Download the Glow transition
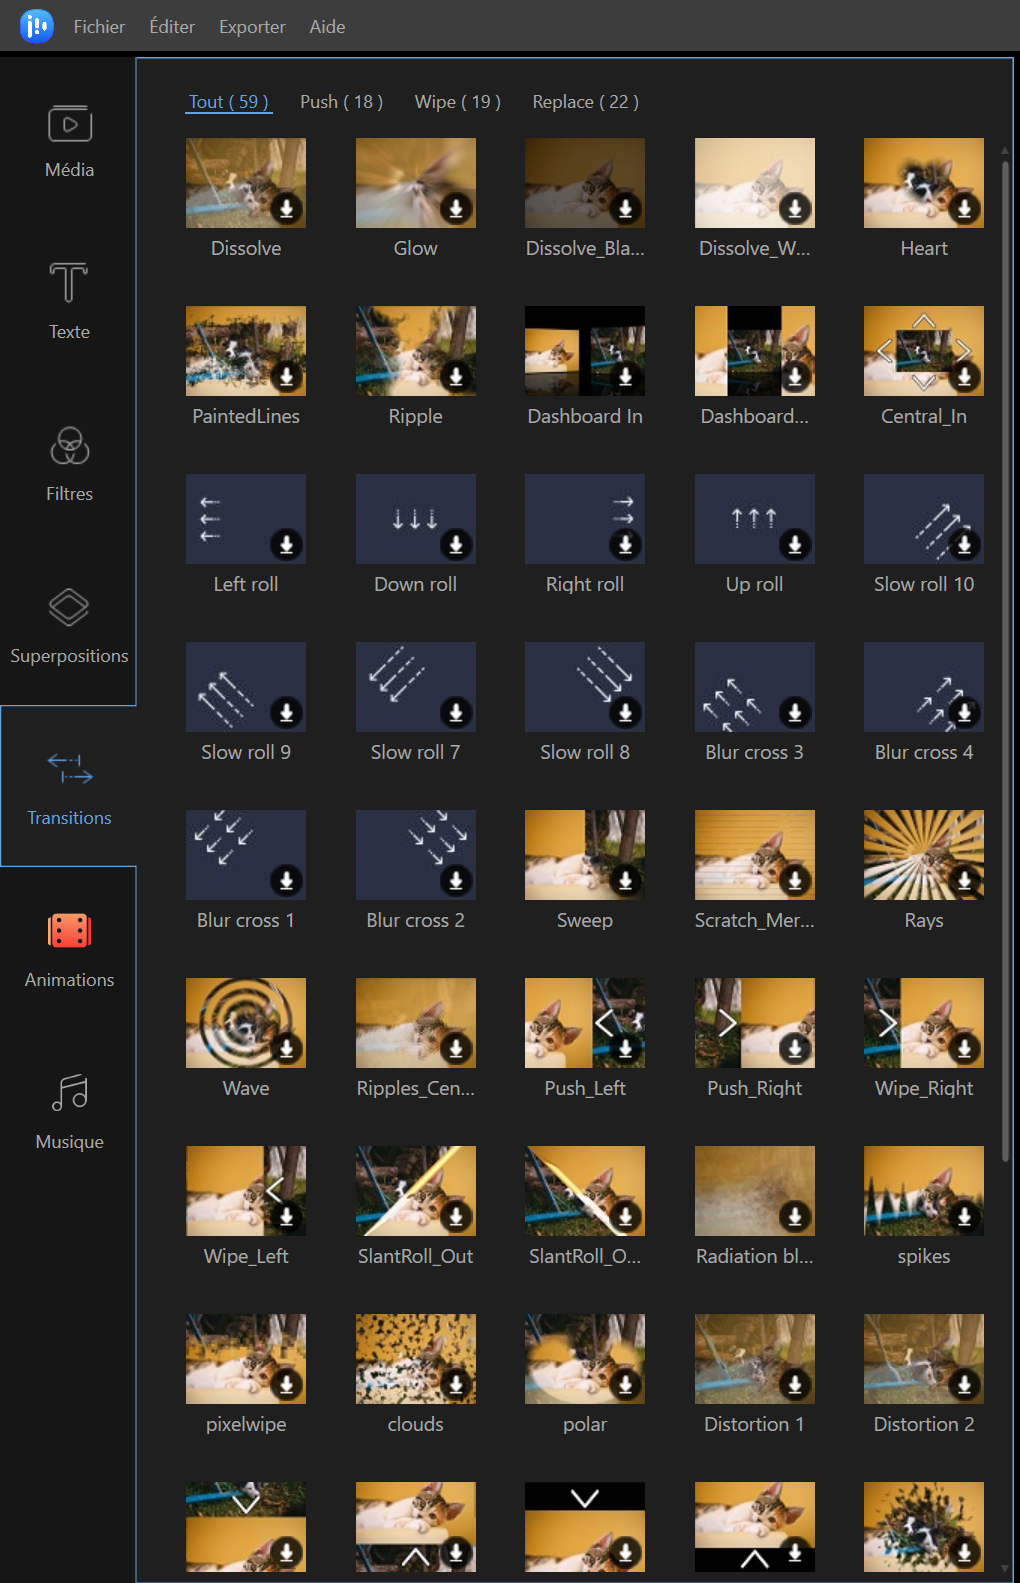The height and width of the screenshot is (1583, 1020). point(456,208)
